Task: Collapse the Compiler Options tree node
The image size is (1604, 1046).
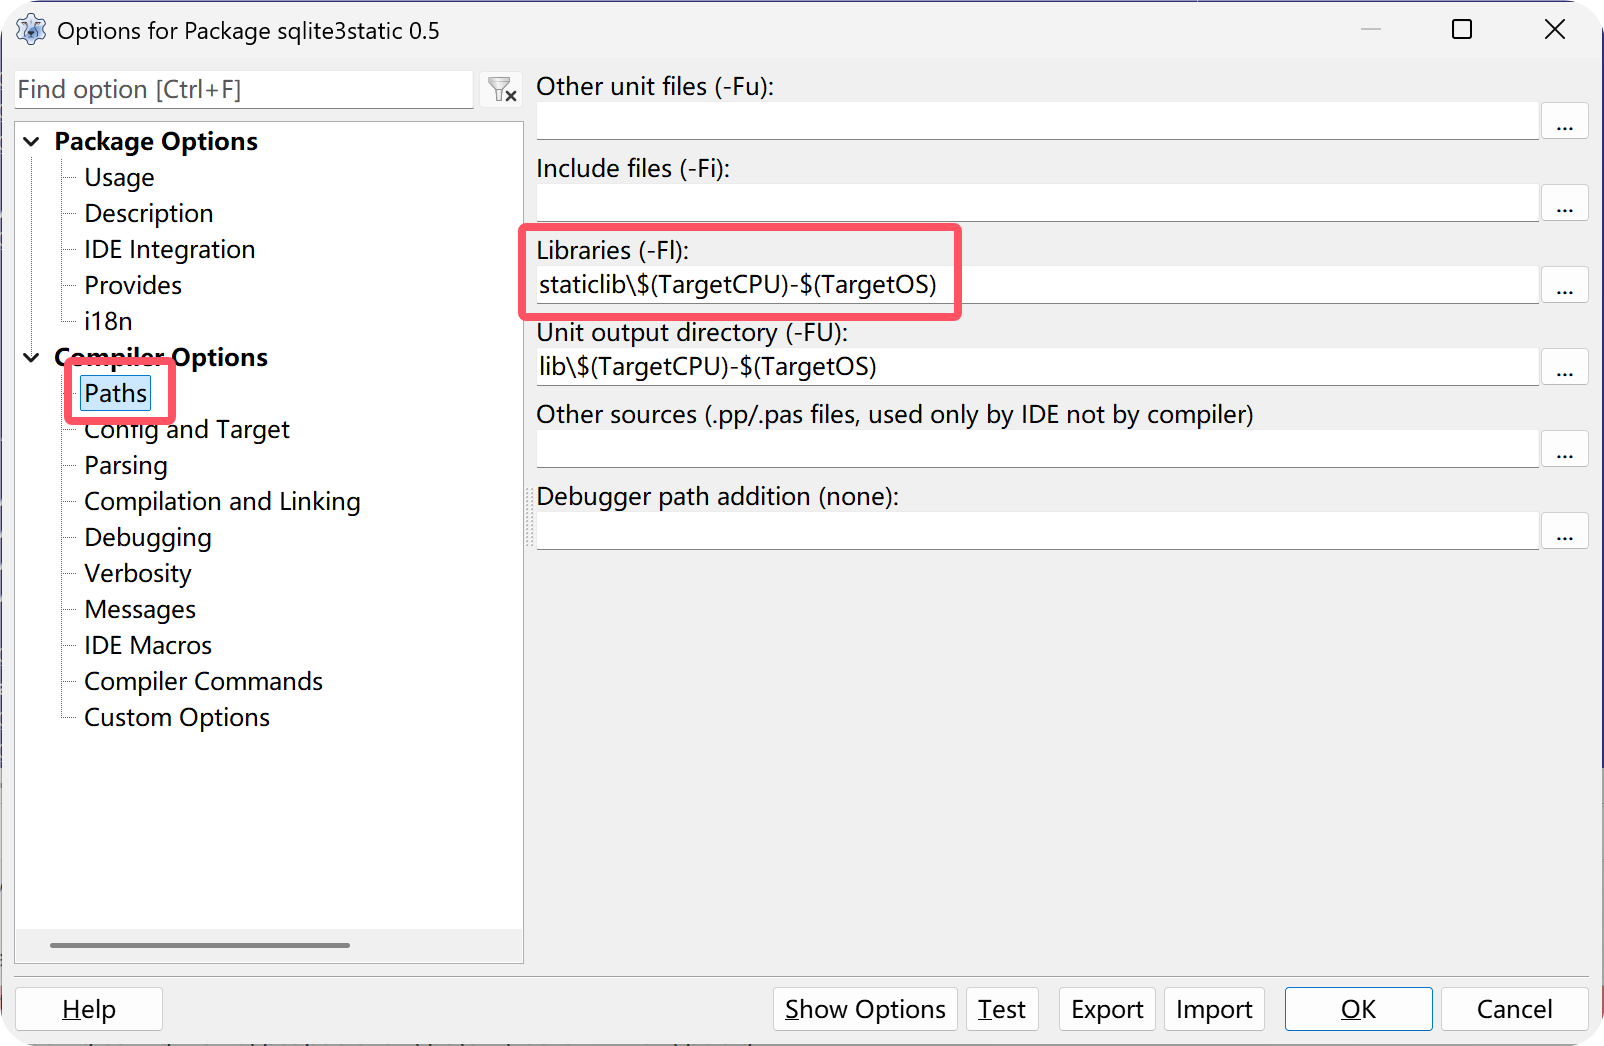Action: coord(32,358)
